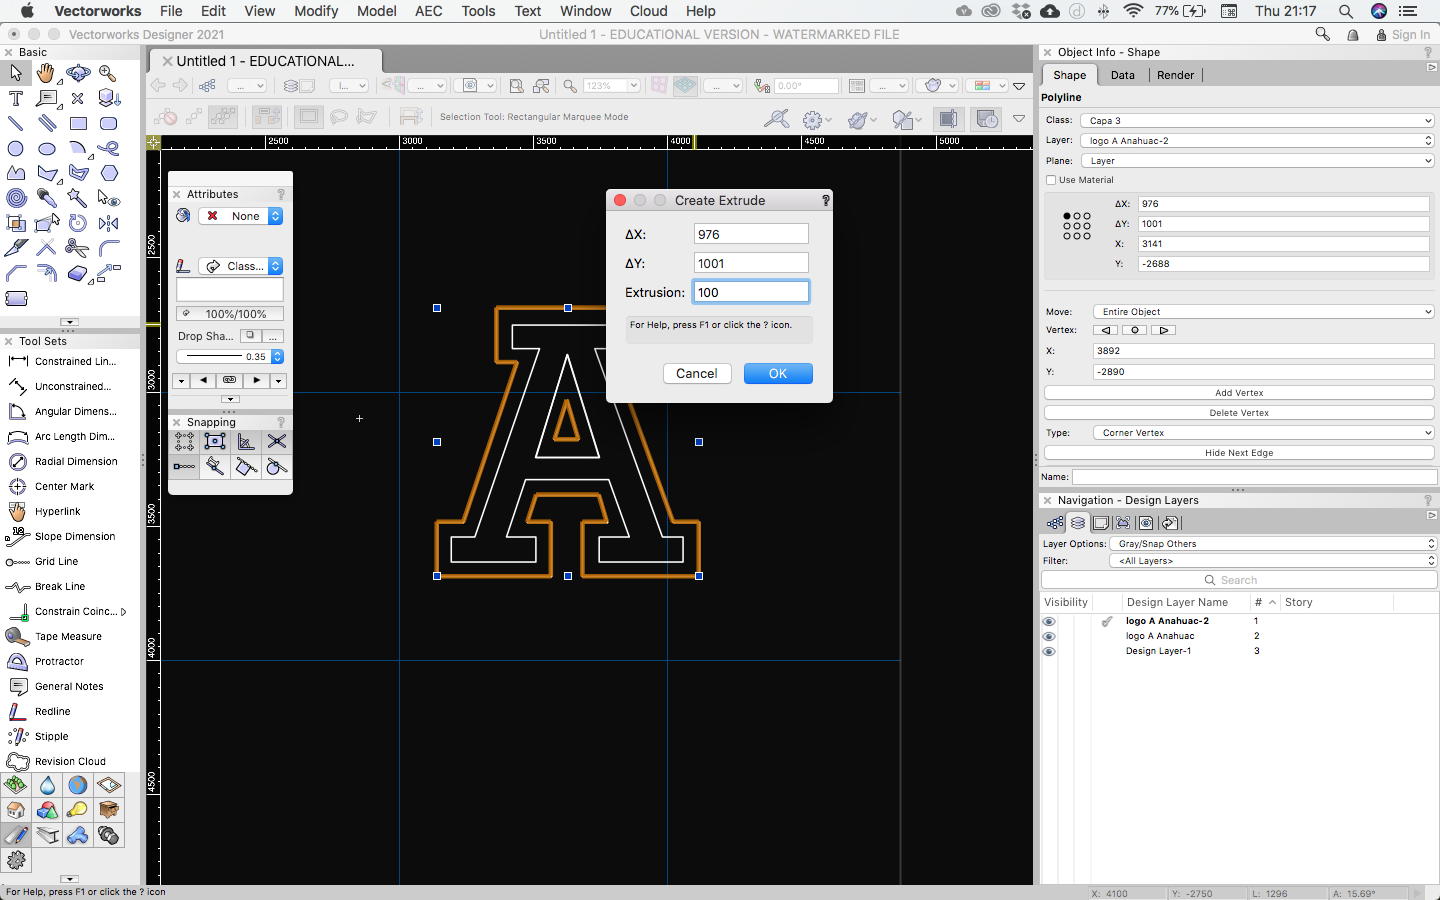Hide the logo A Anahuac layer
The image size is (1440, 900).
[x=1048, y=636]
